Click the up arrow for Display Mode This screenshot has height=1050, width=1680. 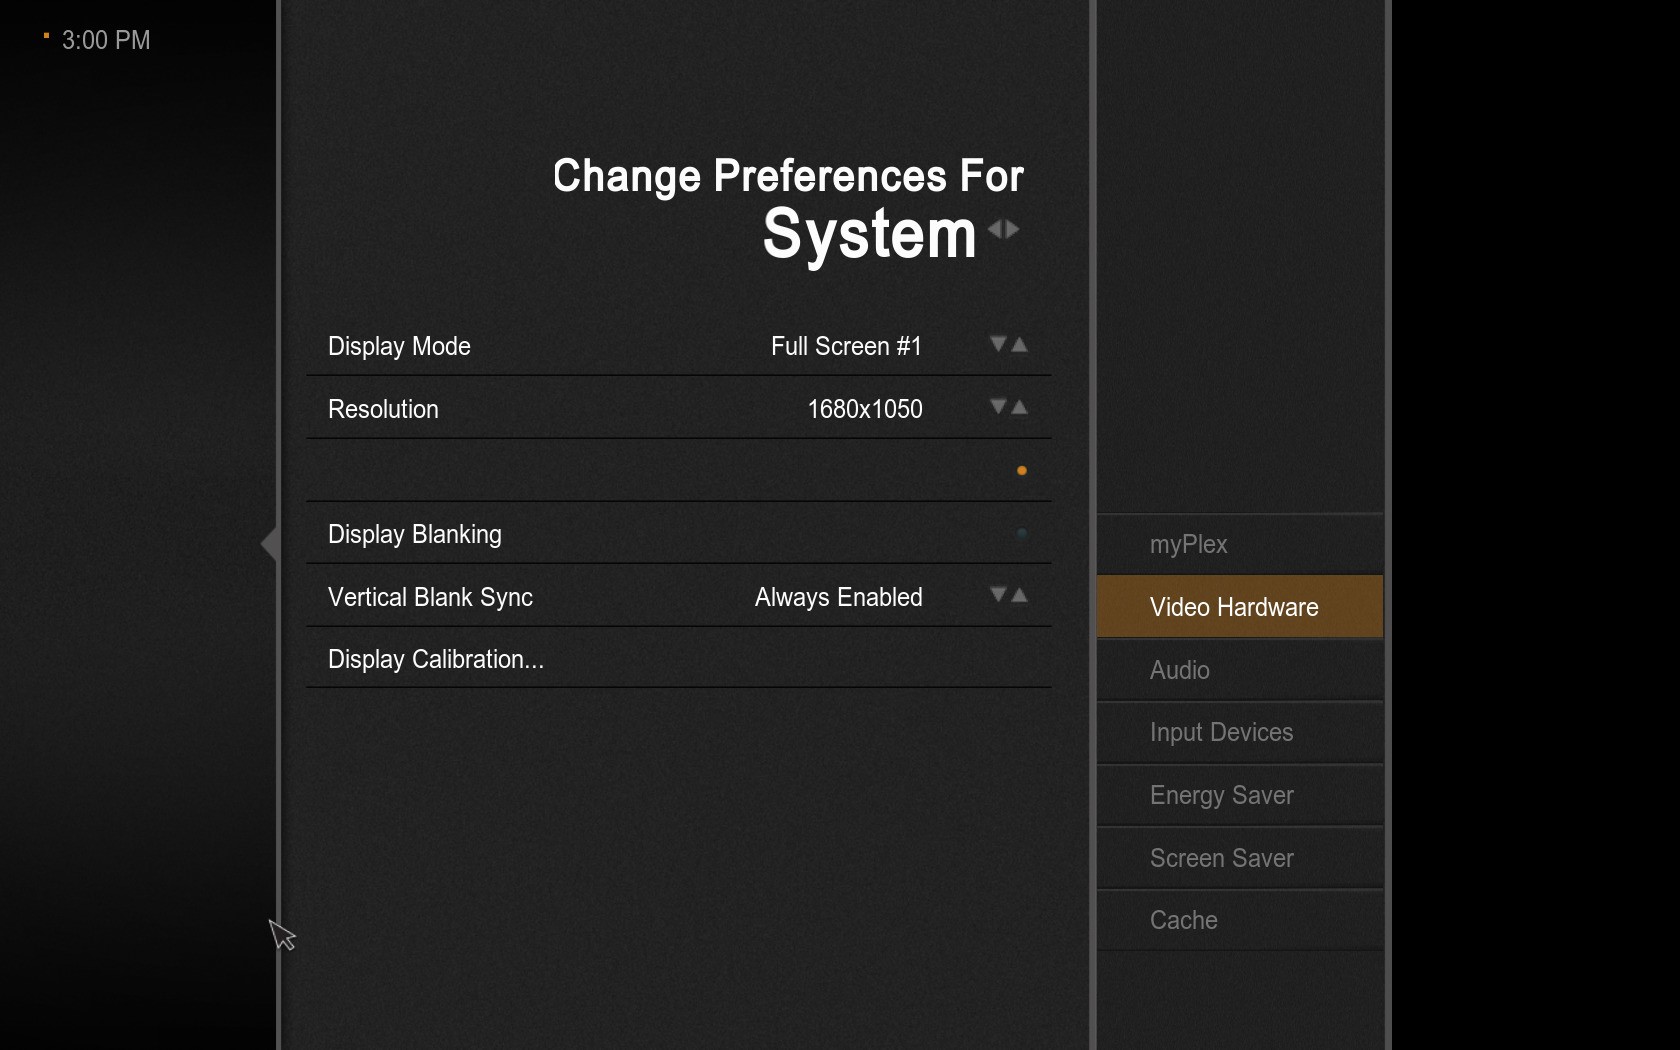point(1020,344)
